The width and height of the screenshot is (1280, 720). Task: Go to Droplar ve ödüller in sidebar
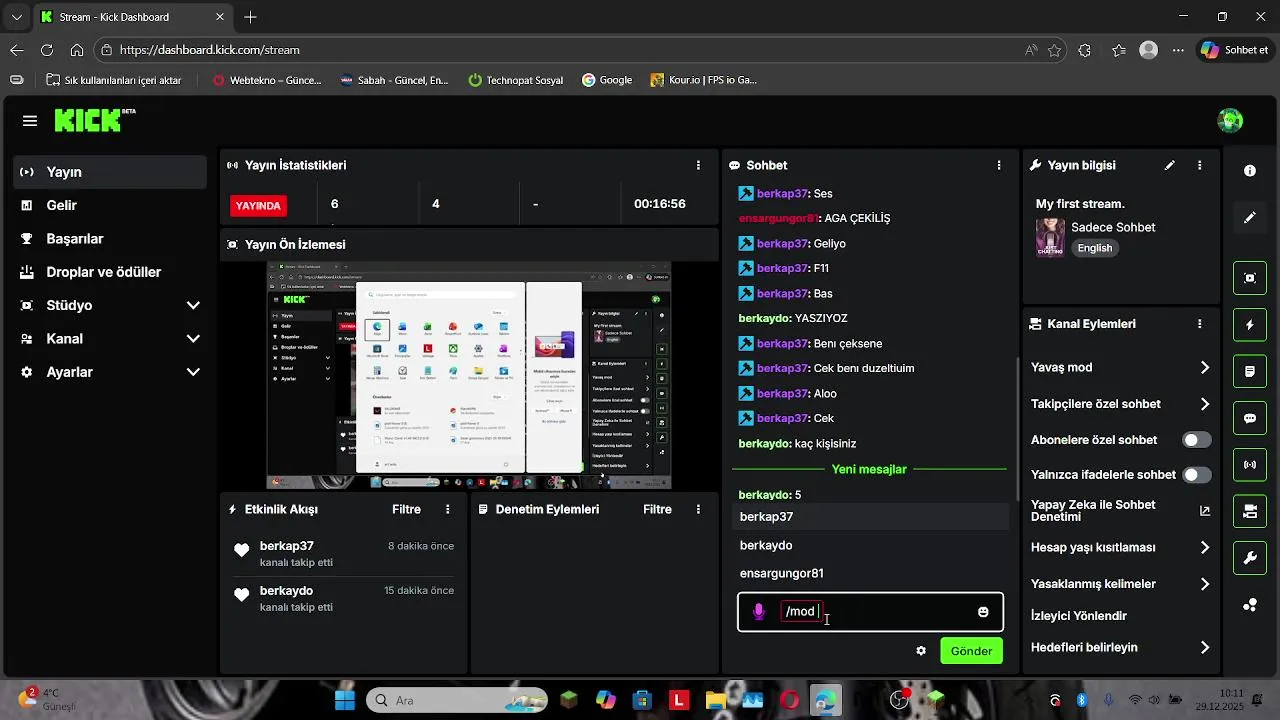[110, 272]
